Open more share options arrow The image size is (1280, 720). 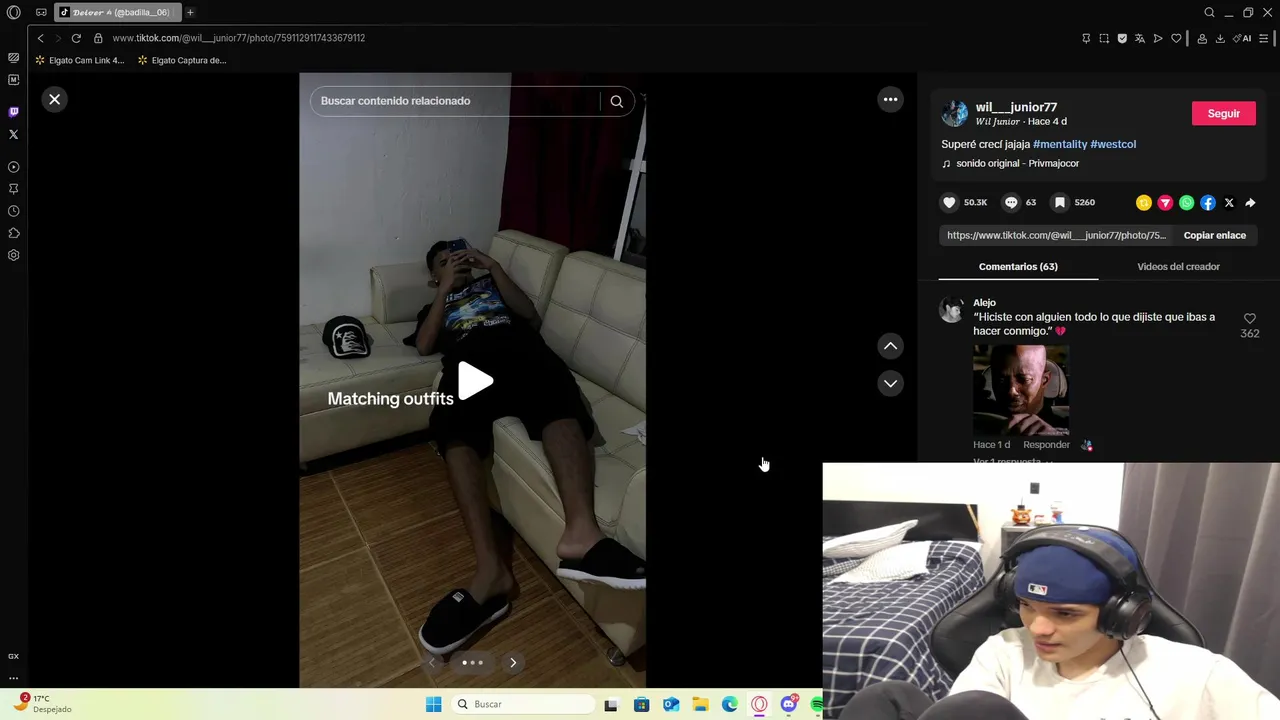click(1250, 203)
